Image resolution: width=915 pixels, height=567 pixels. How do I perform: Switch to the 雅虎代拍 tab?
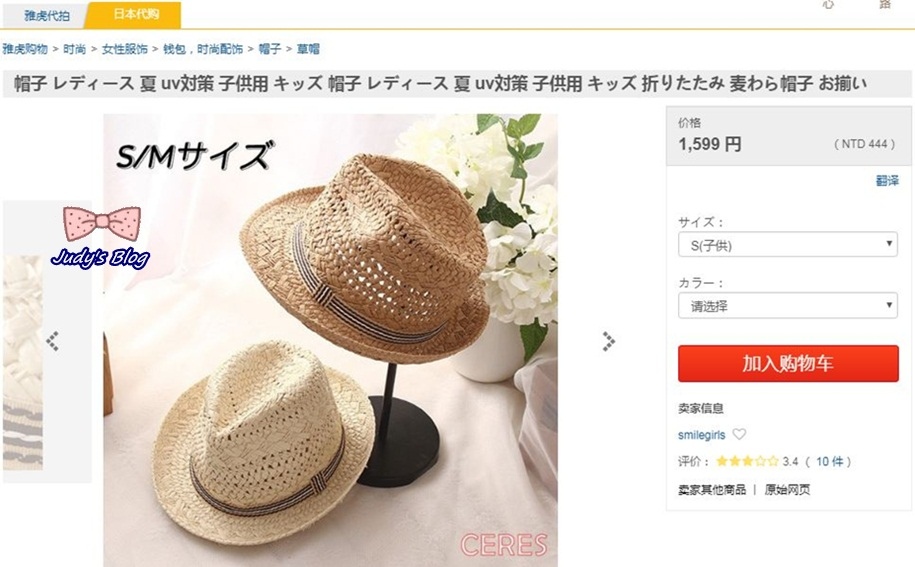[x=47, y=15]
